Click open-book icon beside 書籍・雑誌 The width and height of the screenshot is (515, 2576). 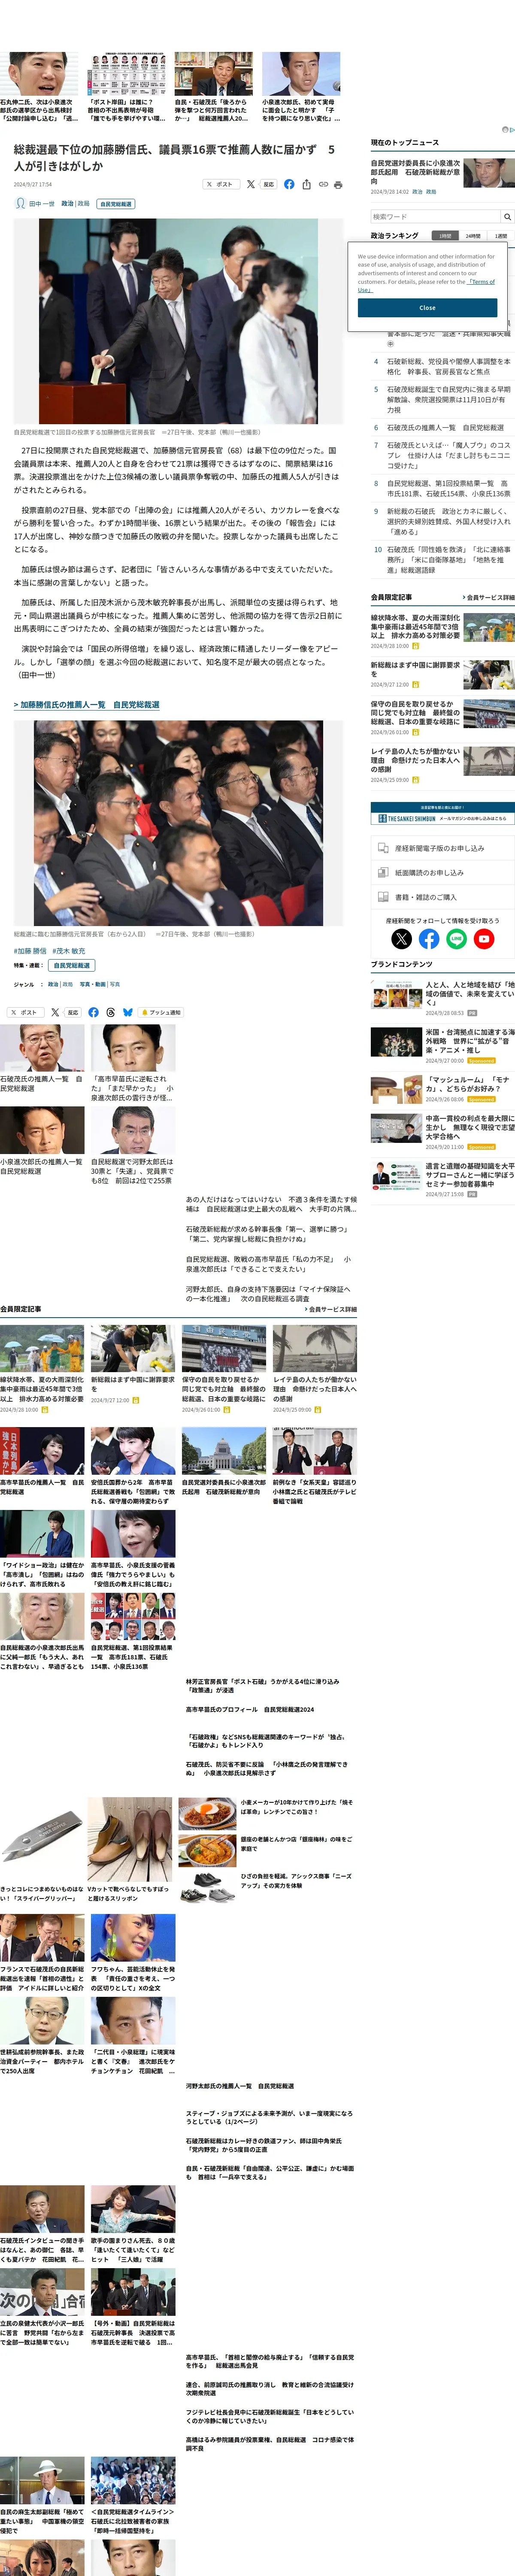[x=383, y=897]
